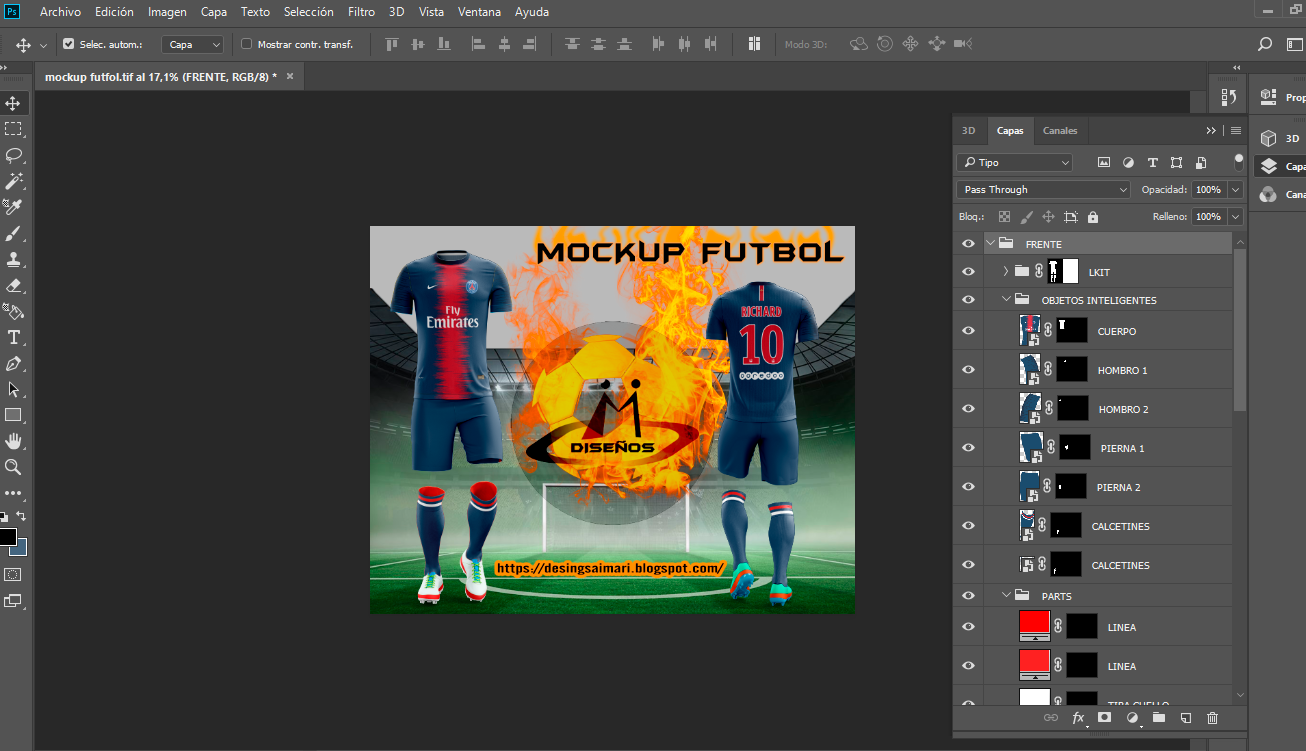Select the Brush tool
The image size is (1306, 751).
click(13, 233)
